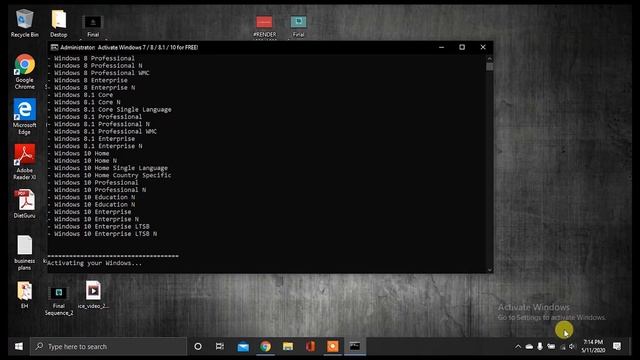
Task: Click the console vertical scrollbar thumb
Action: click(489, 67)
